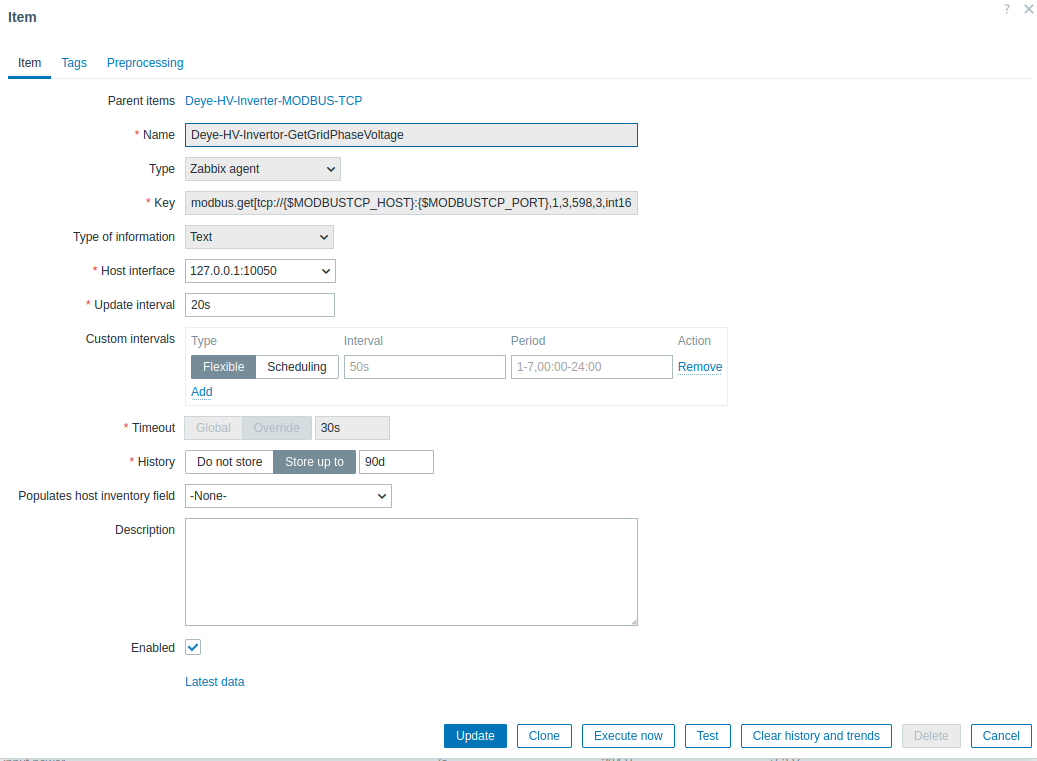Image resolution: width=1037 pixels, height=761 pixels.
Task: Toggle the Enabled checkbox
Action: (193, 647)
